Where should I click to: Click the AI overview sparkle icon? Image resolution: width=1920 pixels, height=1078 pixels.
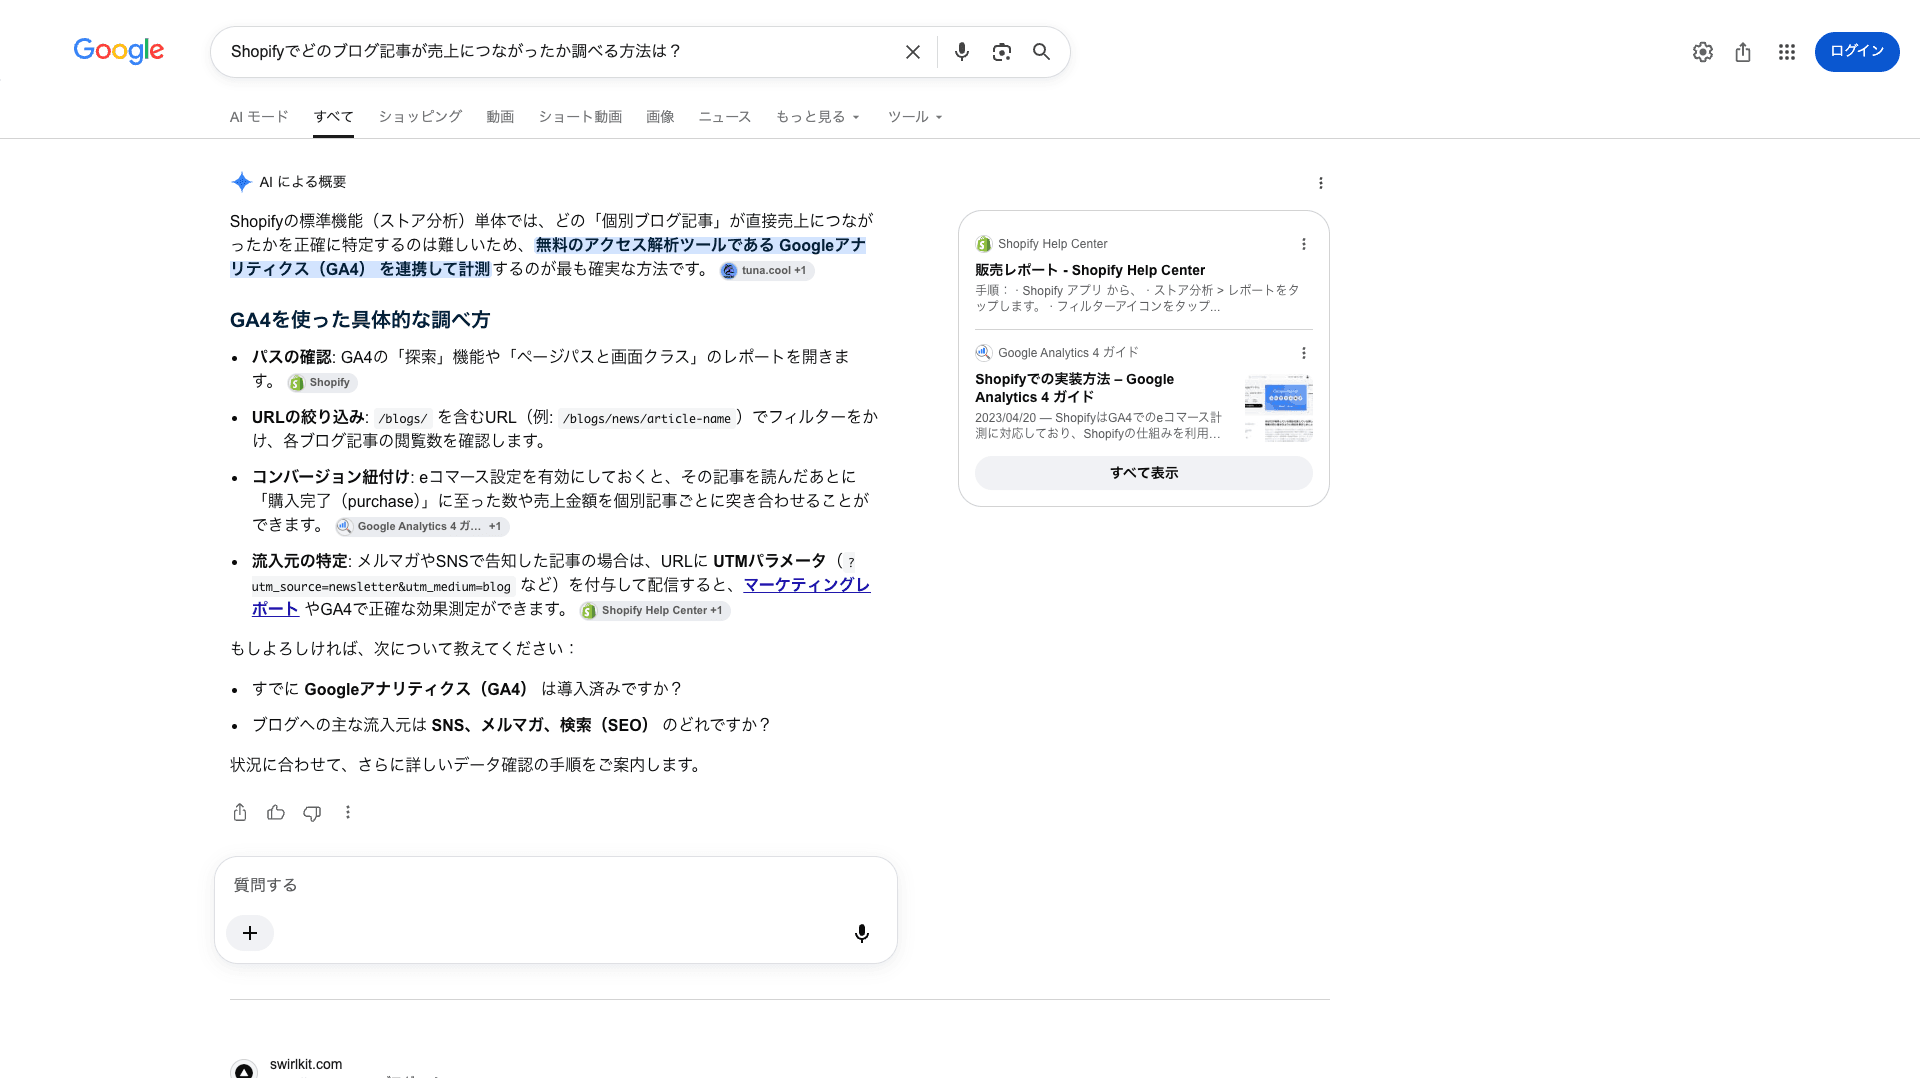[241, 182]
